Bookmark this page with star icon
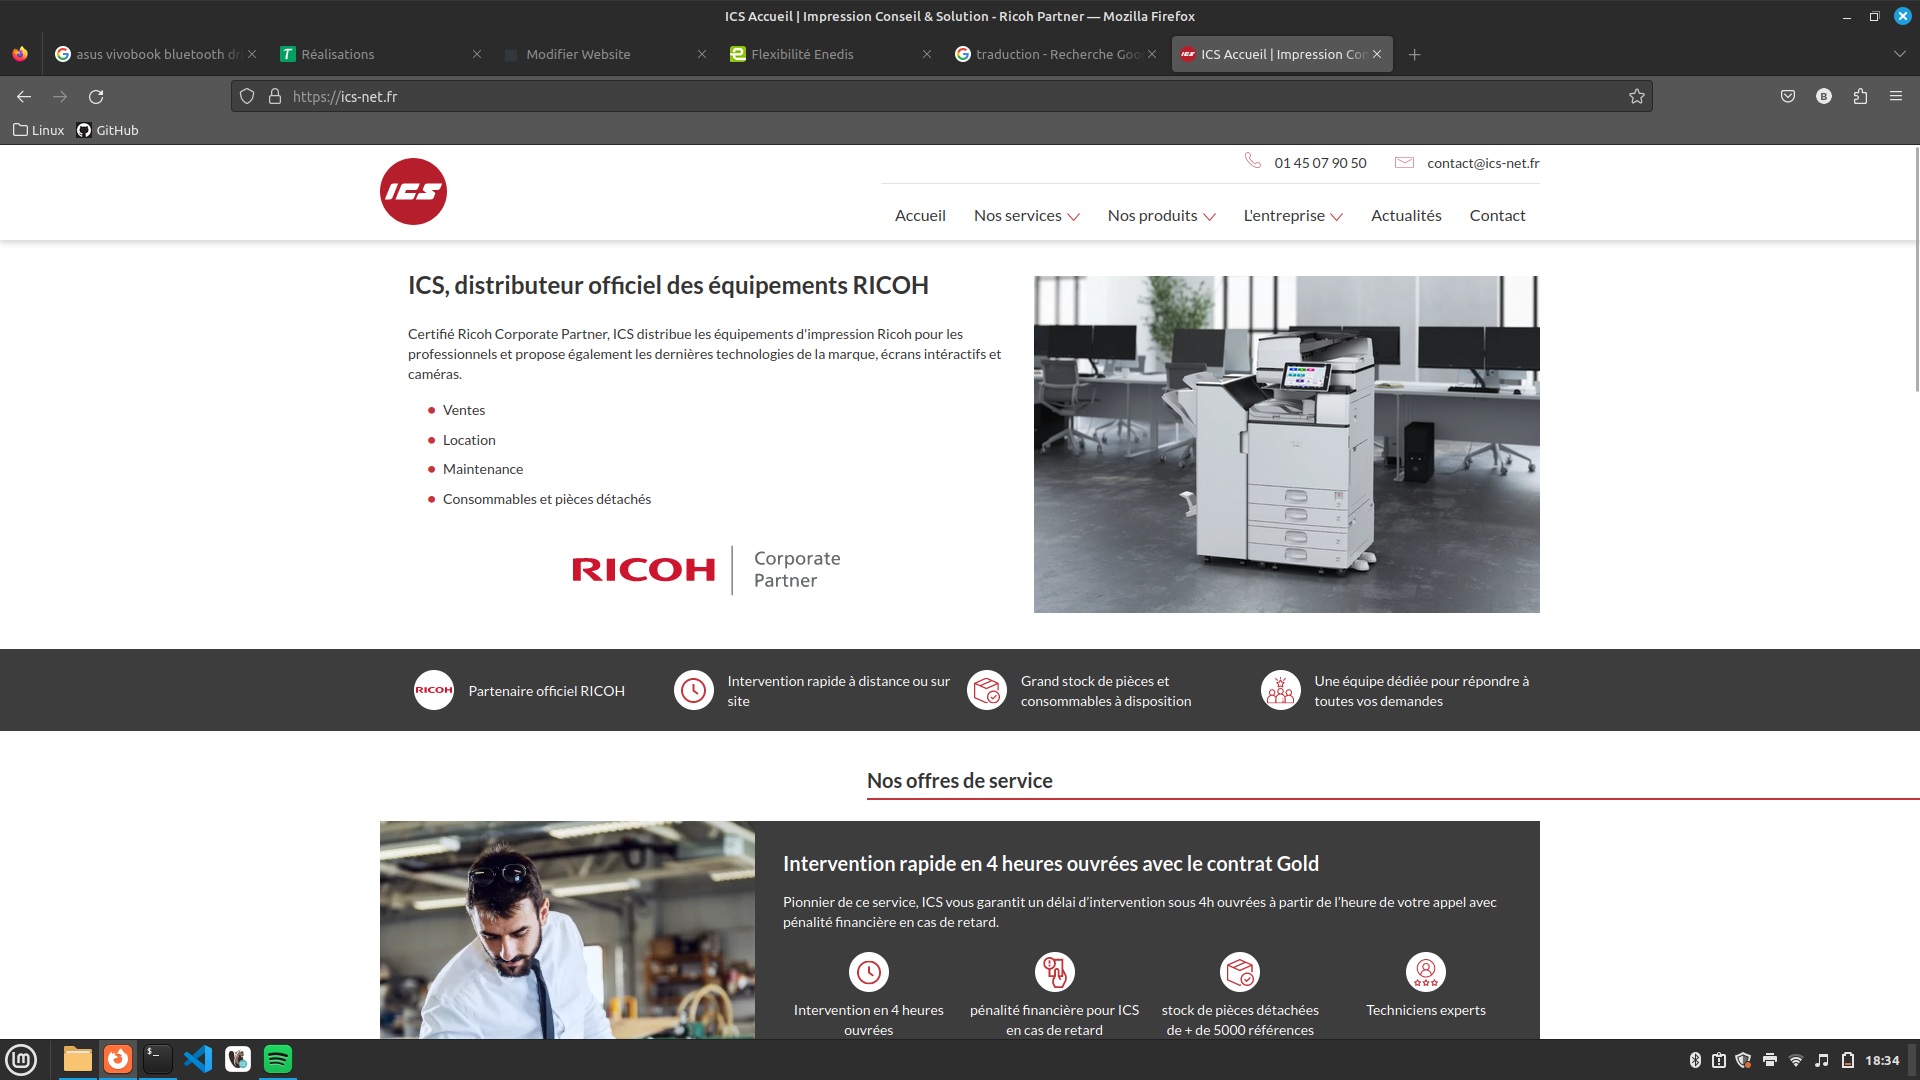1920x1080 pixels. (x=1636, y=97)
